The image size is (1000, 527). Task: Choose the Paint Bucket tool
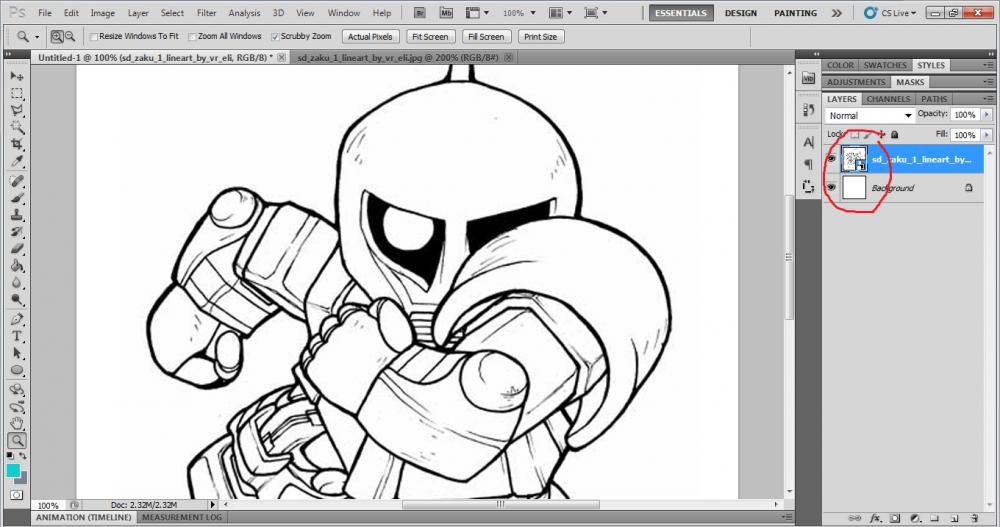[x=17, y=266]
